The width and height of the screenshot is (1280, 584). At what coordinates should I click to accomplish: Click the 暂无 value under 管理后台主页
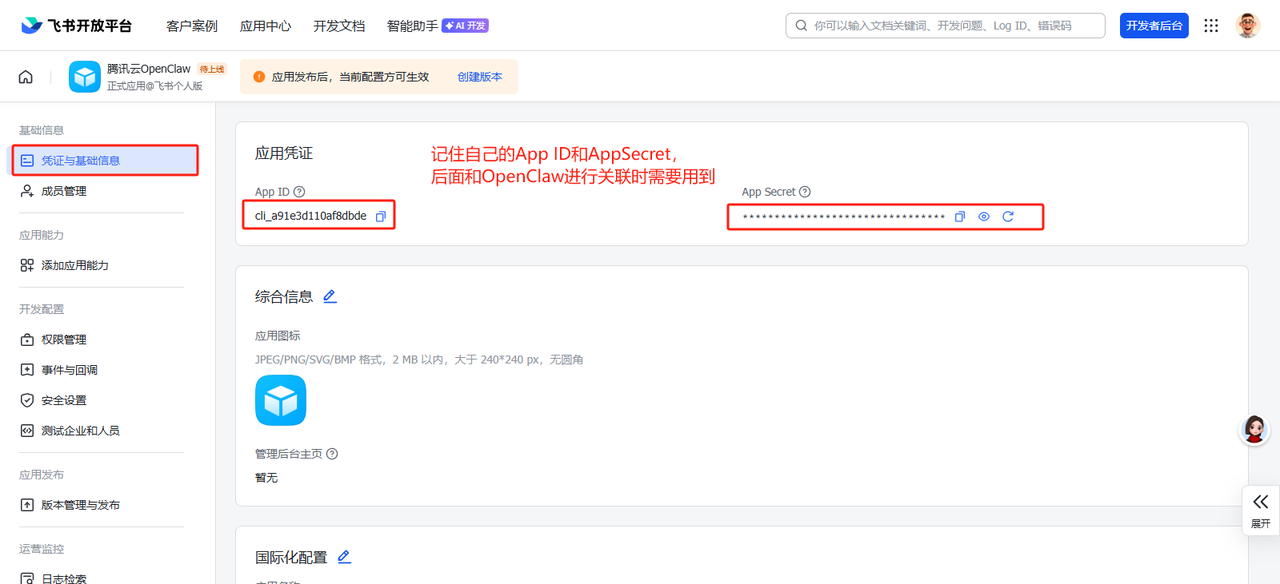pos(266,478)
